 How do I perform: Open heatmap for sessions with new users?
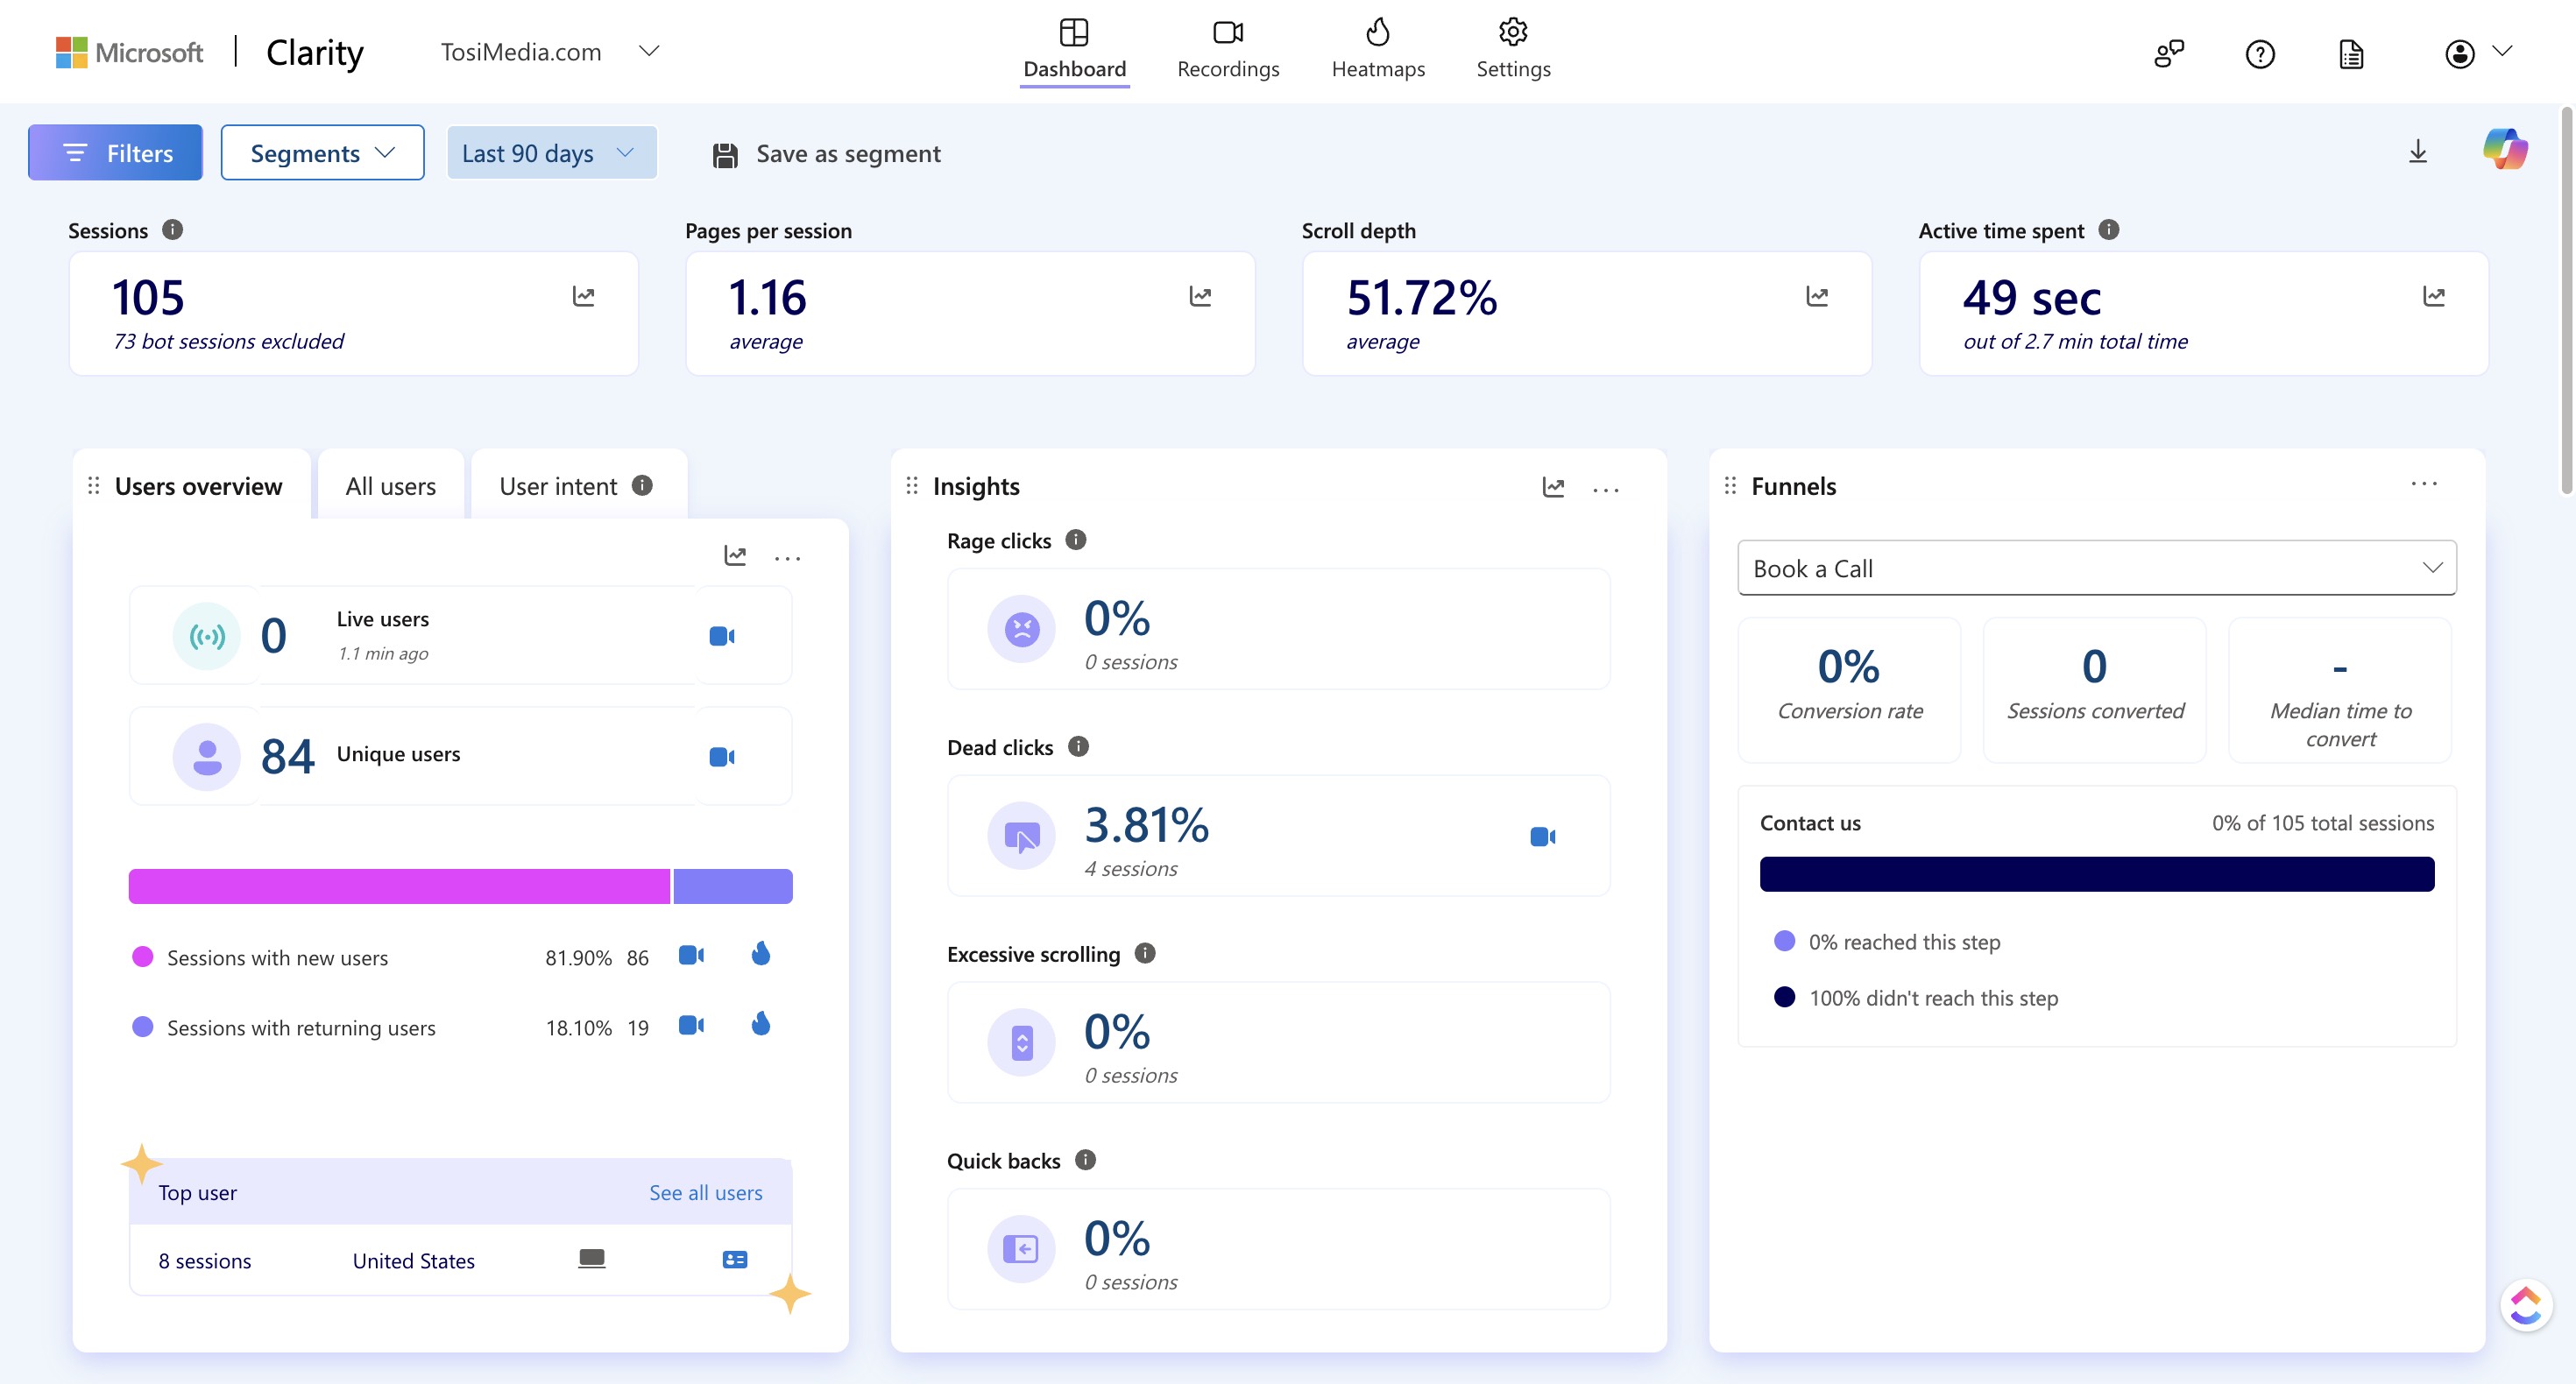[761, 955]
